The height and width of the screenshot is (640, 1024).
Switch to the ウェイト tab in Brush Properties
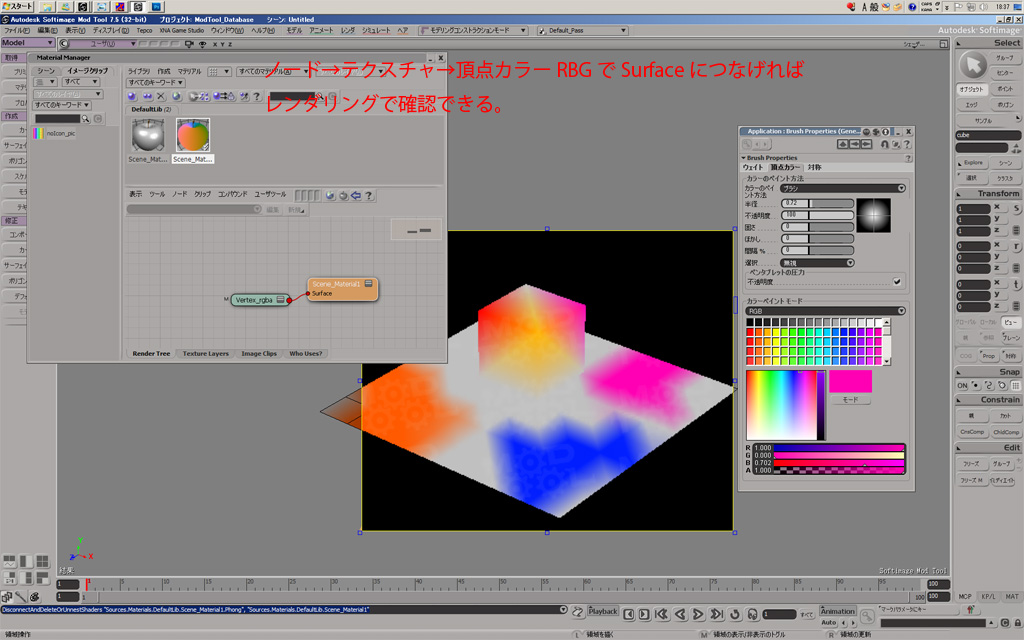(752, 167)
